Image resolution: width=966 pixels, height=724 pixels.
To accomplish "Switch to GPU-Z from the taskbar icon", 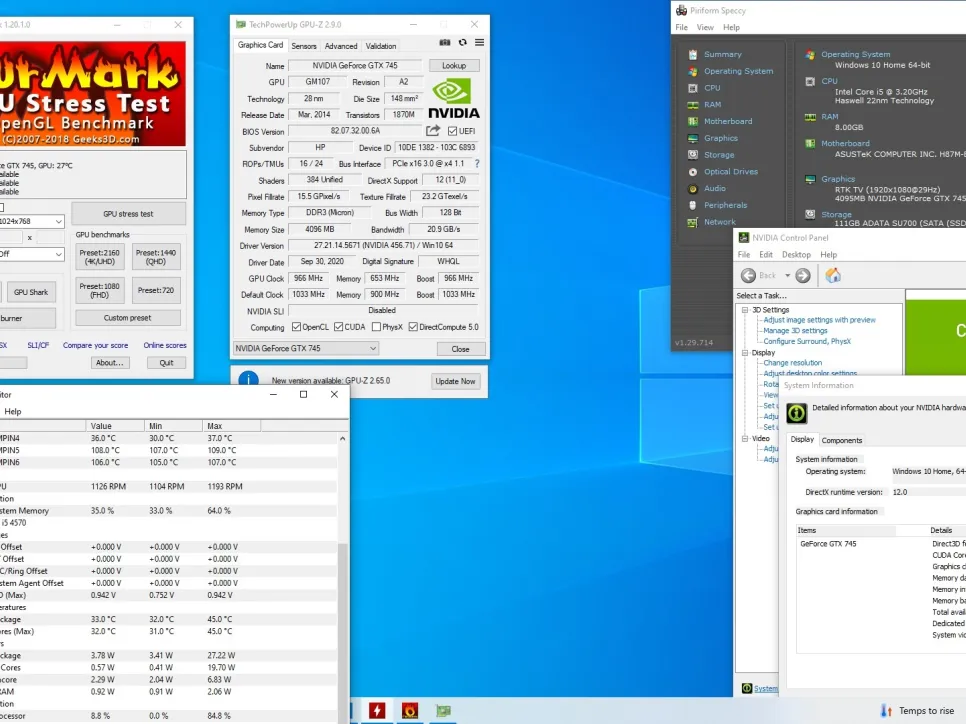I will tap(443, 710).
